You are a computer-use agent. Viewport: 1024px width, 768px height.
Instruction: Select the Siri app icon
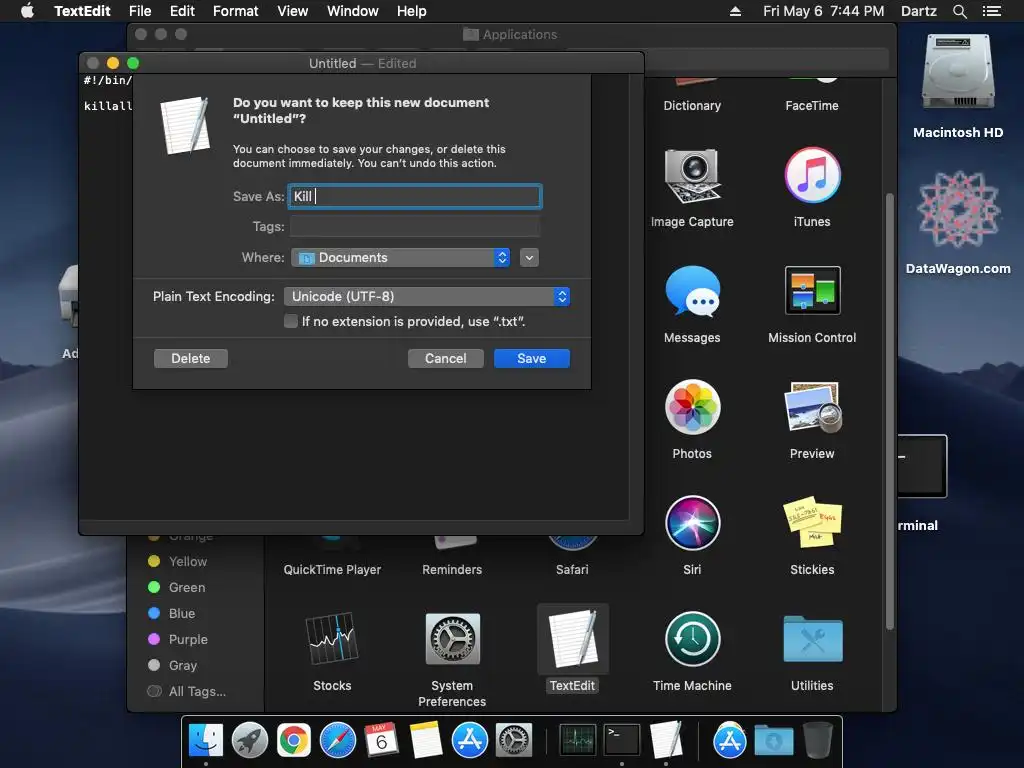[692, 523]
